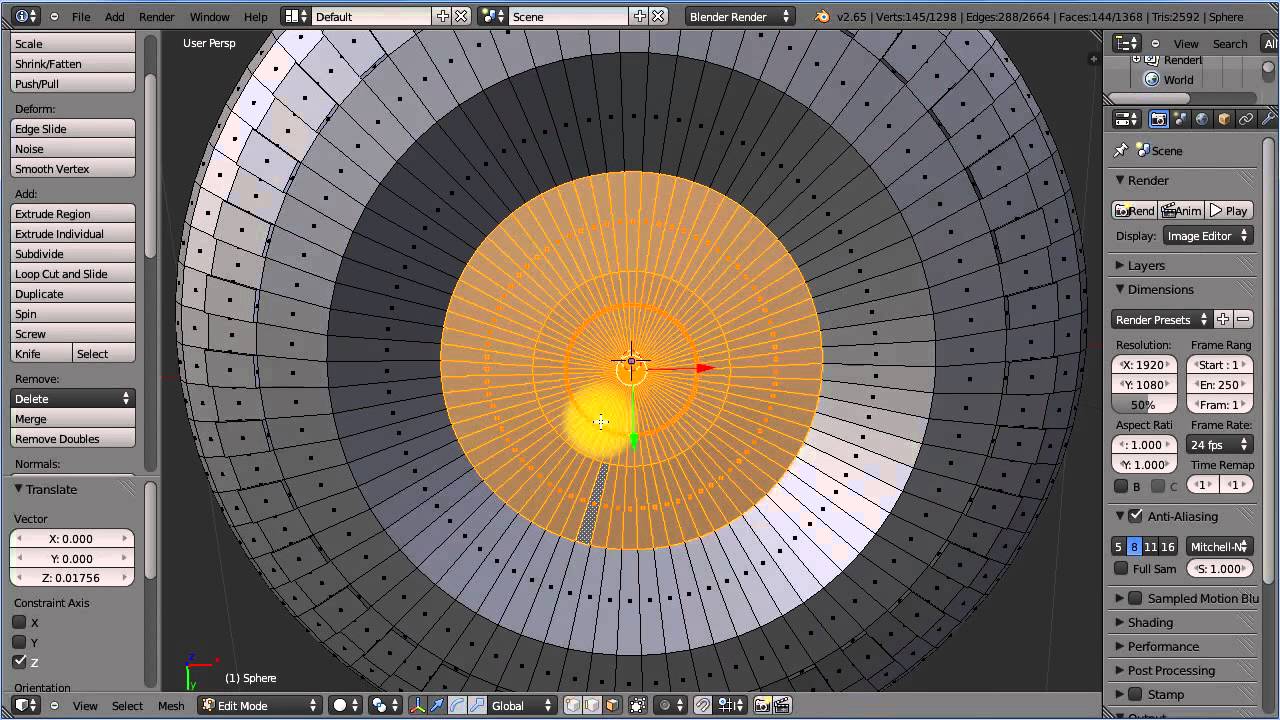1280x720 pixels.
Task: Enable Sampled Motion Blur checkbox
Action: pyautogui.click(x=1135, y=598)
